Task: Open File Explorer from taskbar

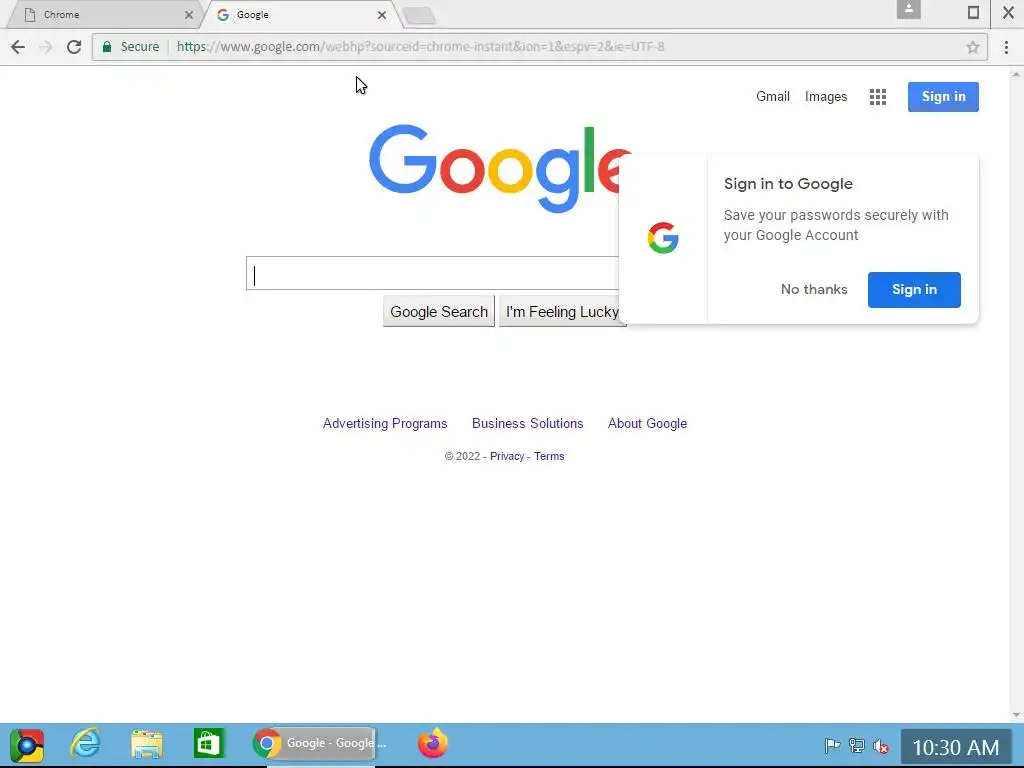Action: [147, 744]
